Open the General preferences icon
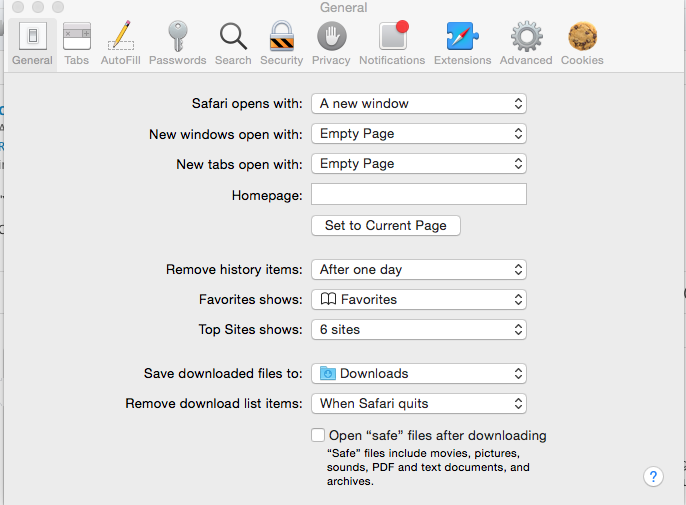Image resolution: width=686 pixels, height=505 pixels. point(32,36)
